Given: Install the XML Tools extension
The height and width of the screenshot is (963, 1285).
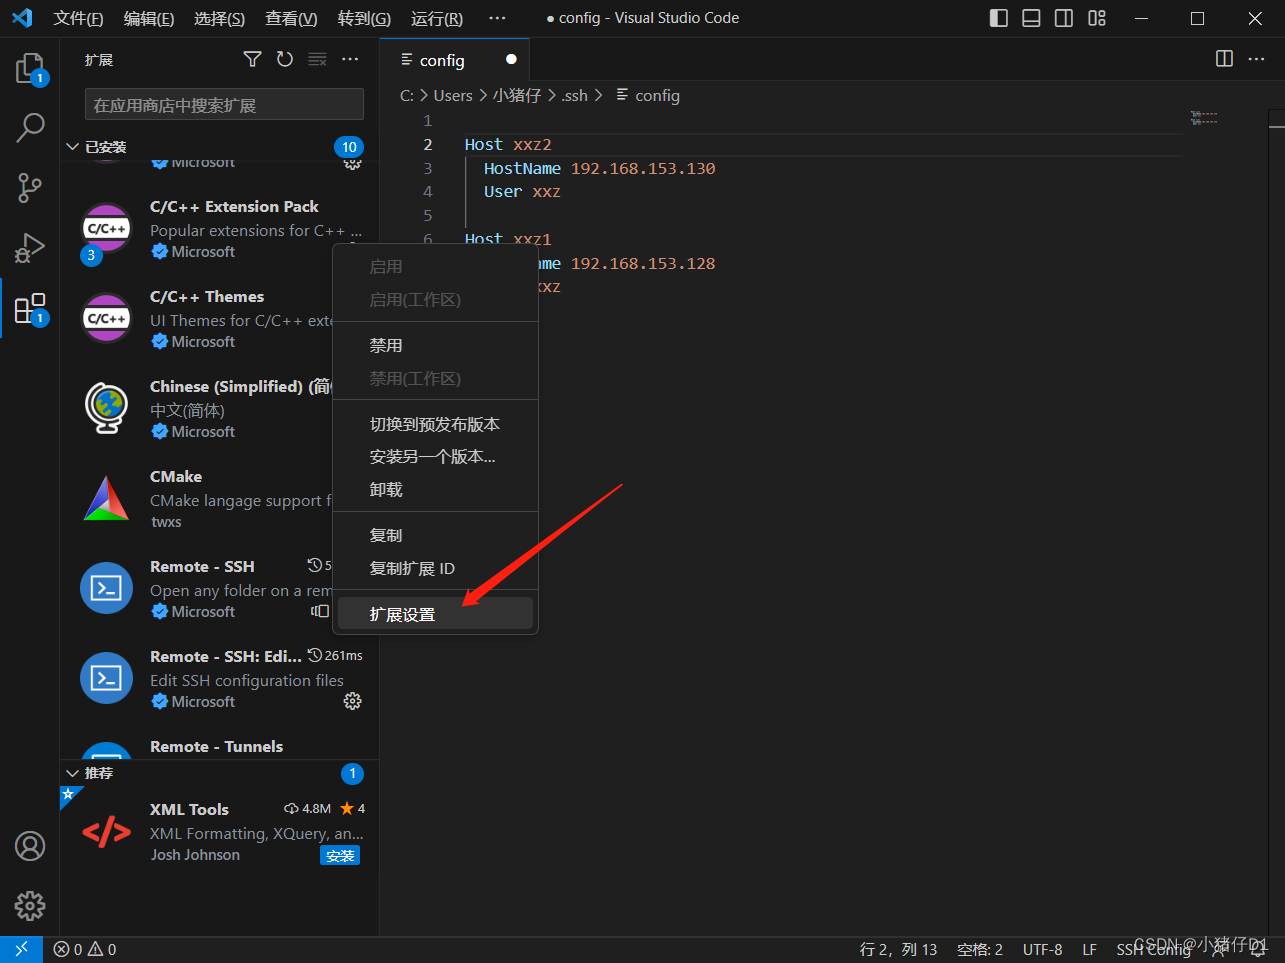Looking at the screenshot, I should tap(340, 856).
